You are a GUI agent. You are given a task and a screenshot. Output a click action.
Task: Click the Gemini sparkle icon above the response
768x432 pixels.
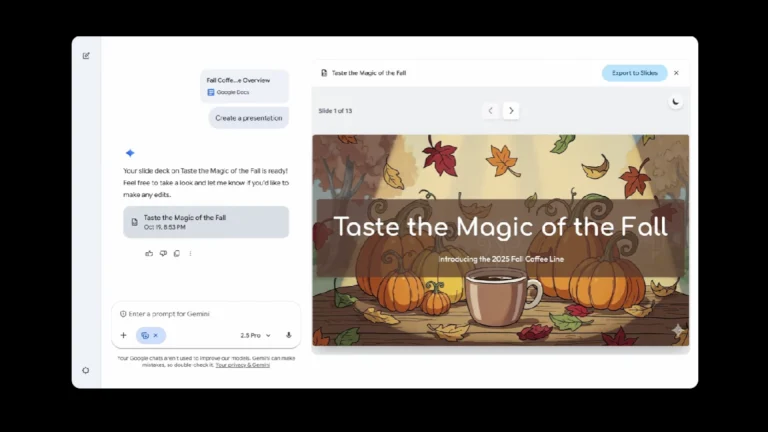(x=130, y=153)
